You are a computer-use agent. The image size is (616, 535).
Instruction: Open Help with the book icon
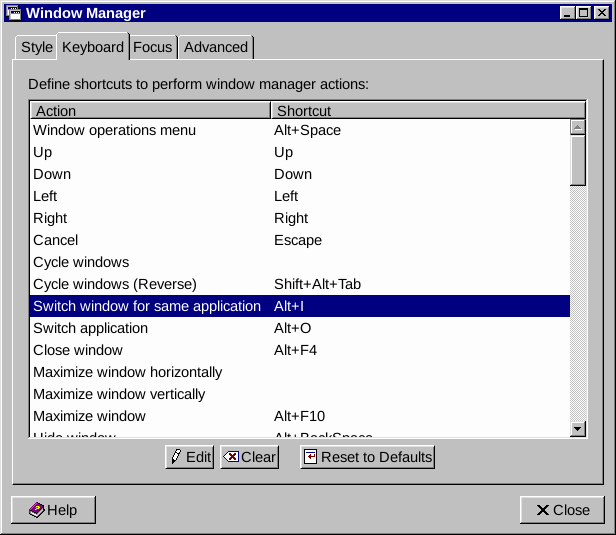point(53,510)
